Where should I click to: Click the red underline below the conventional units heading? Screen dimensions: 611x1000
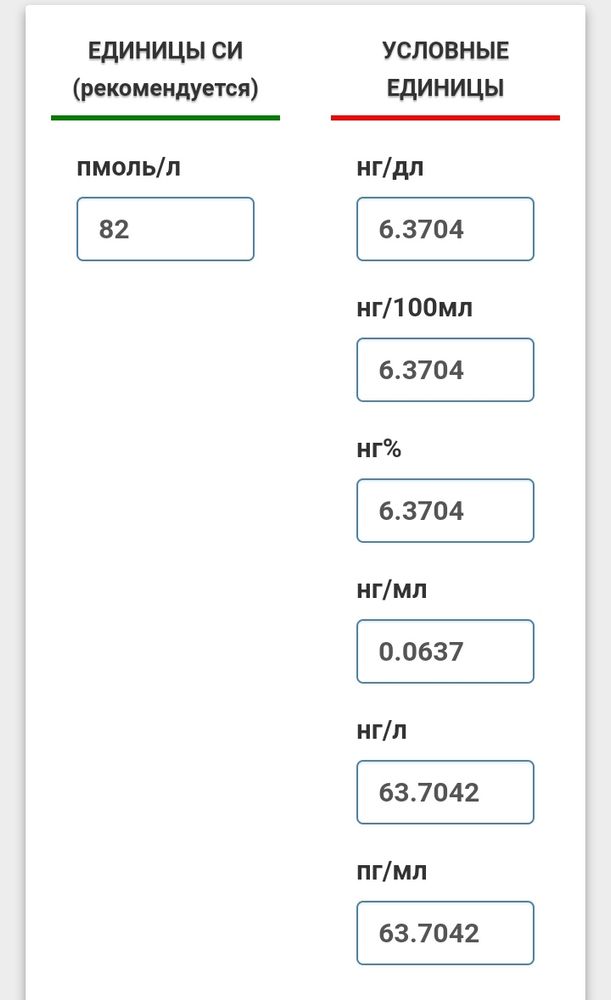445,118
